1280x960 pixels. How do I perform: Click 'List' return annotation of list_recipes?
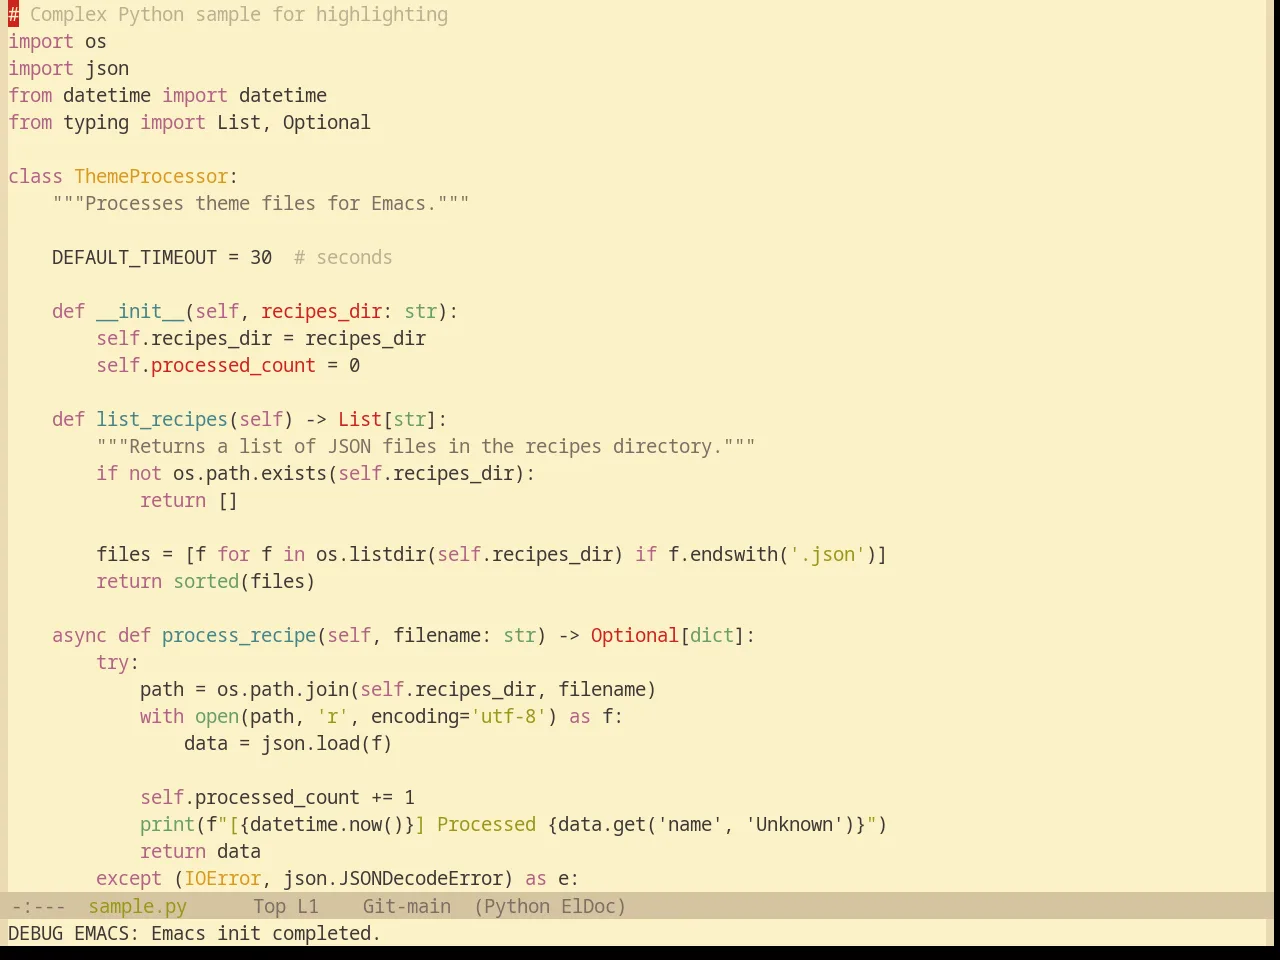click(x=360, y=419)
